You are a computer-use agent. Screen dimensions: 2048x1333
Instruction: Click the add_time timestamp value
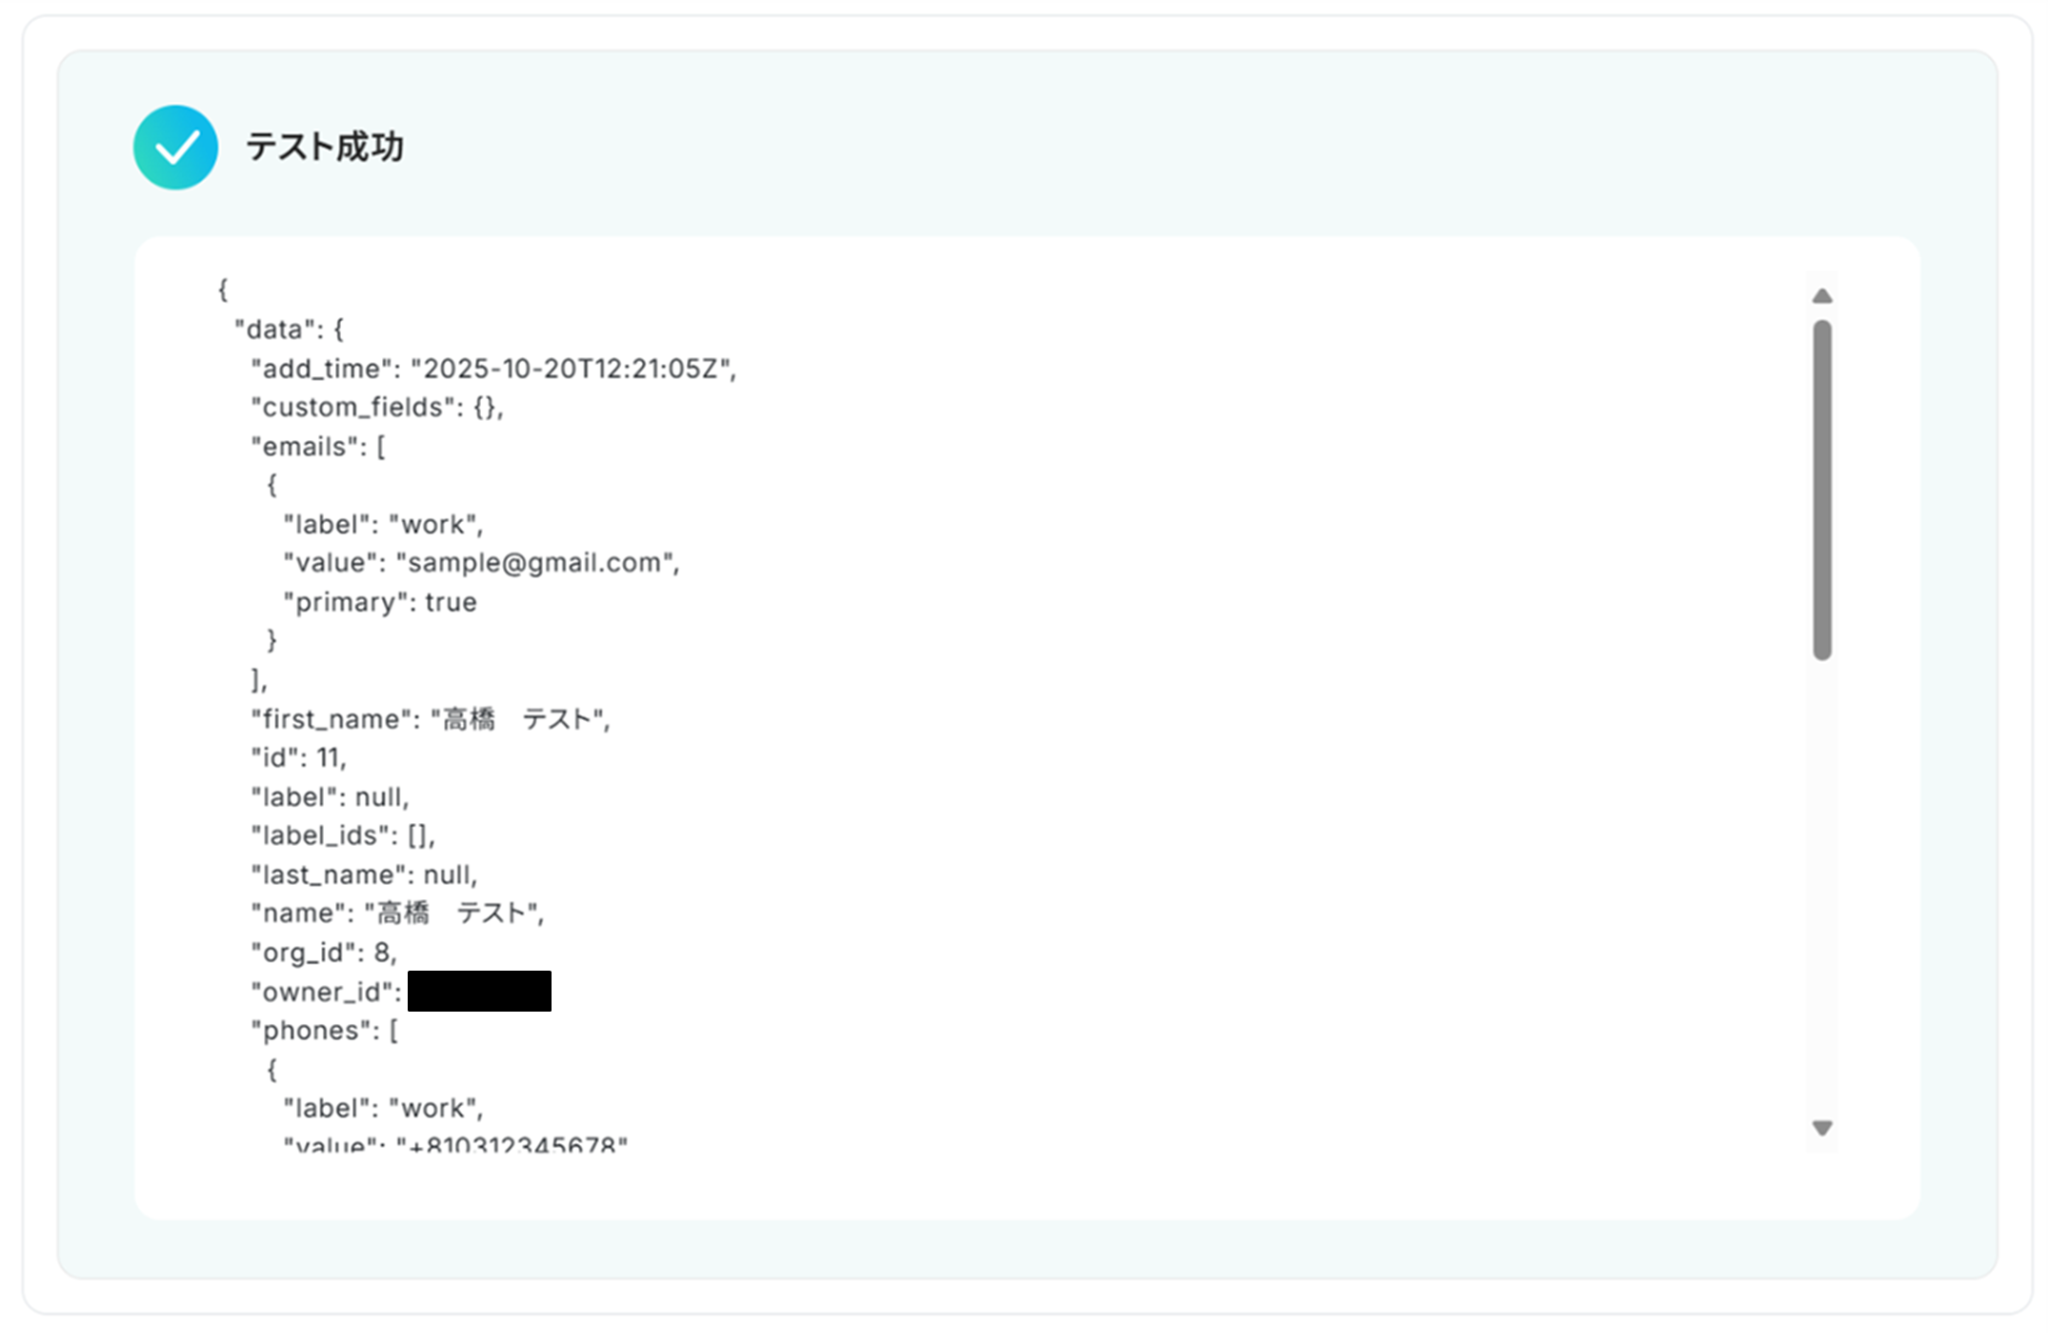click(573, 369)
